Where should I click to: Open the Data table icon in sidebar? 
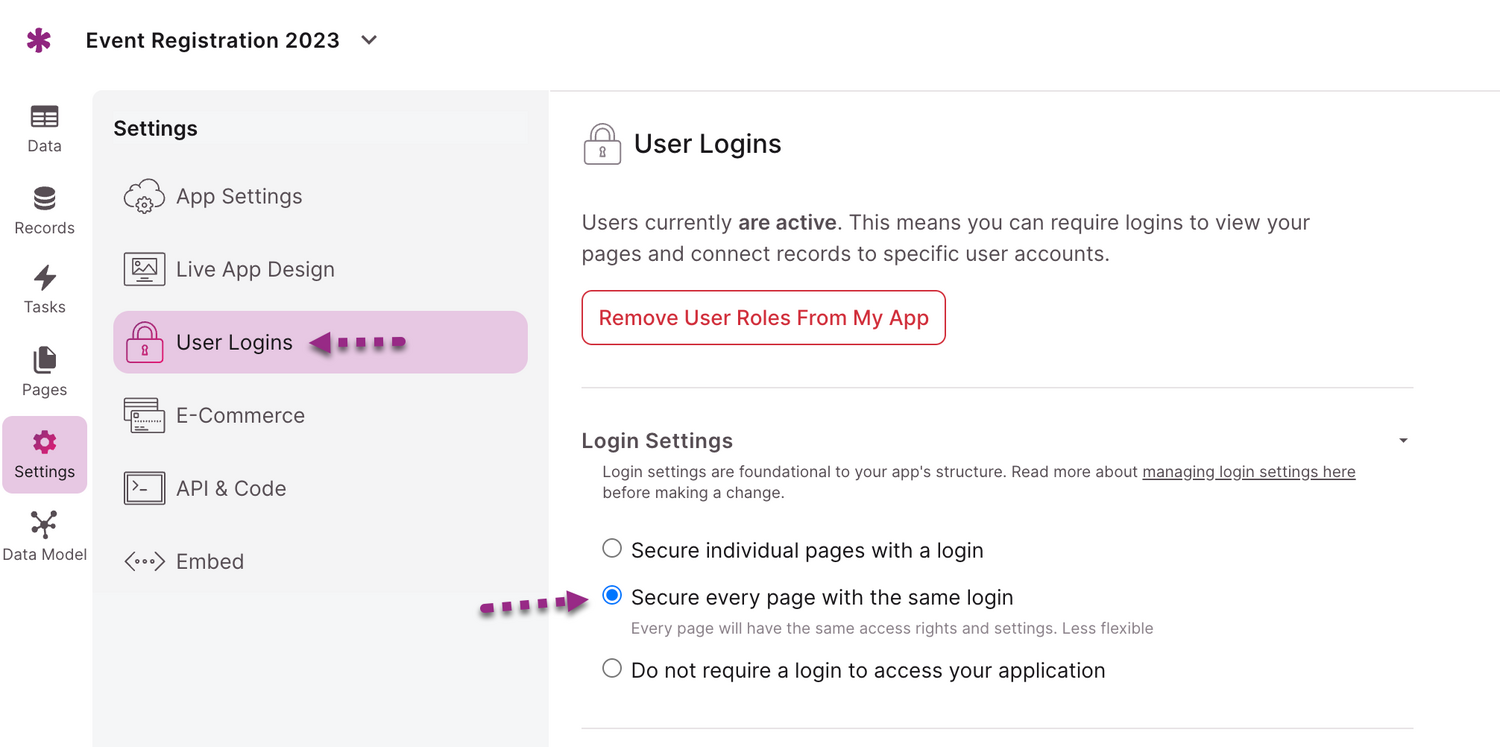pos(44,118)
